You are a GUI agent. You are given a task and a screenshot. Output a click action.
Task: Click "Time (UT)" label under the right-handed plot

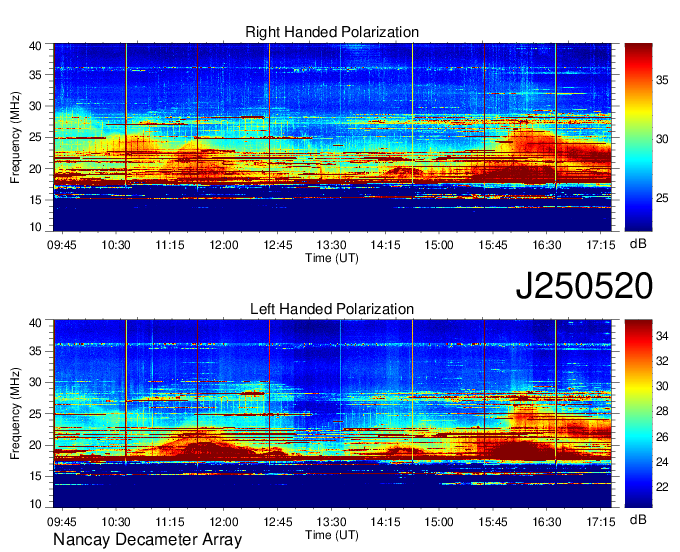(332, 258)
